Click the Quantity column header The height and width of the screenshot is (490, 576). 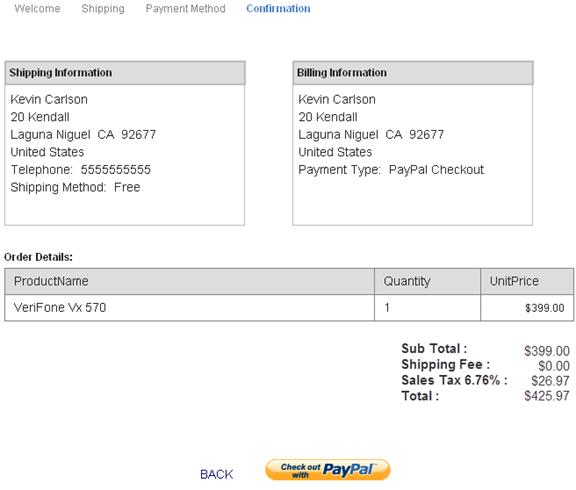(x=428, y=281)
